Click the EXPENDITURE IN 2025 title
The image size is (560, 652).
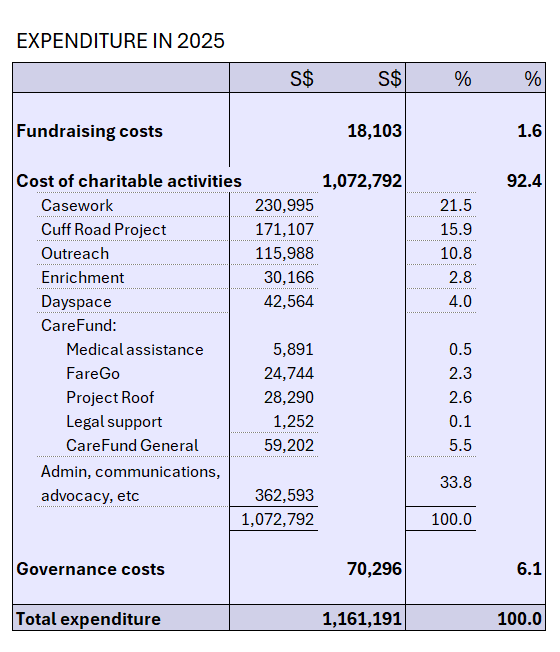pos(120,41)
